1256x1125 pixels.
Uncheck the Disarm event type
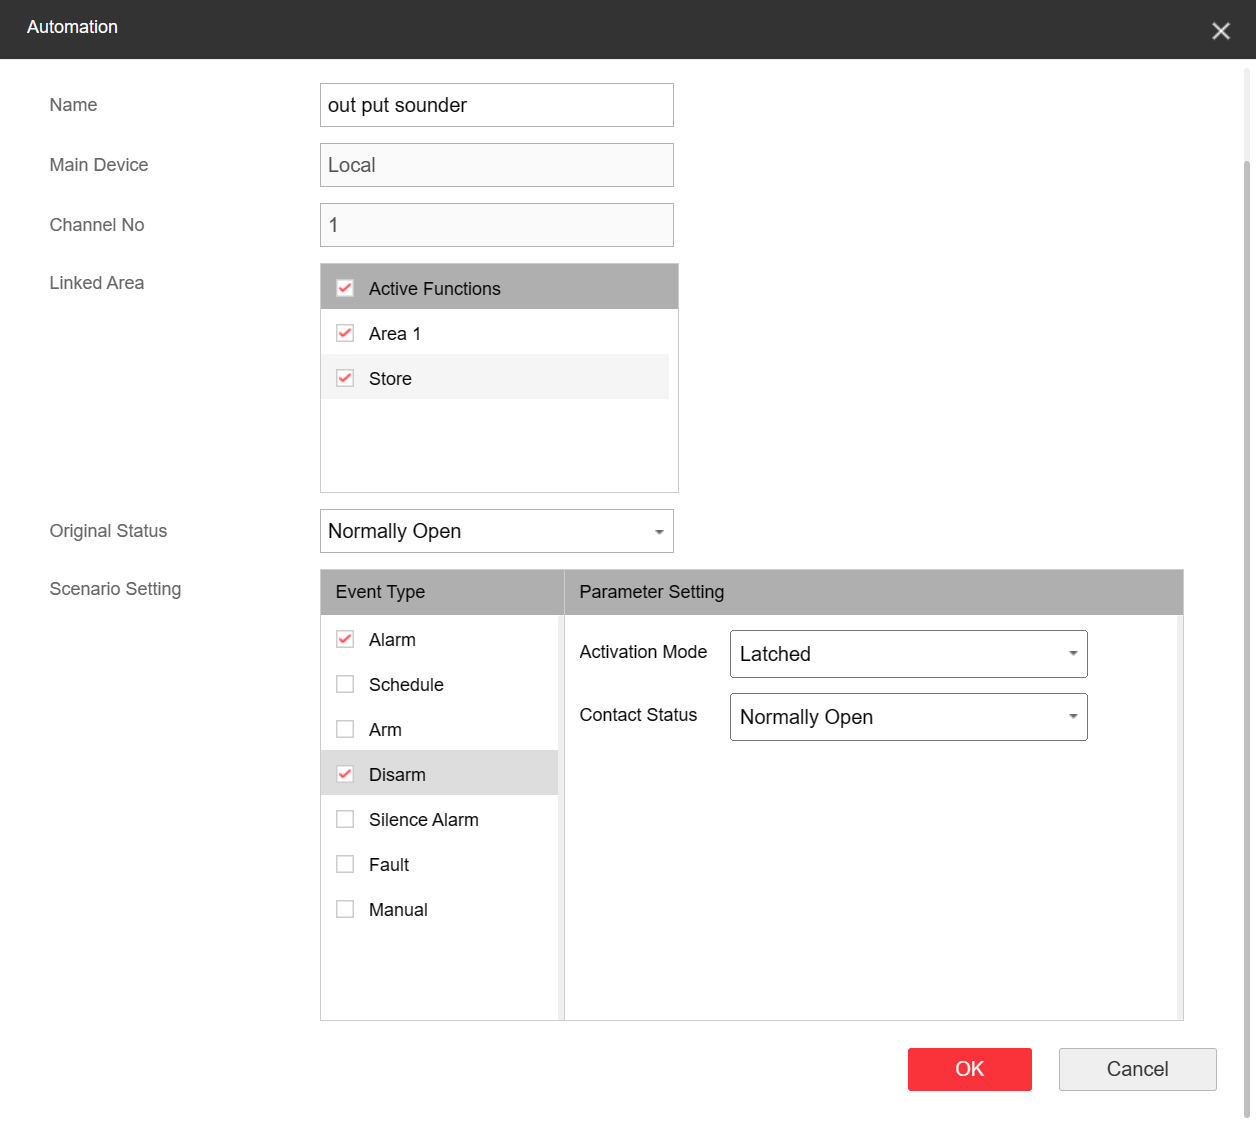tap(345, 774)
